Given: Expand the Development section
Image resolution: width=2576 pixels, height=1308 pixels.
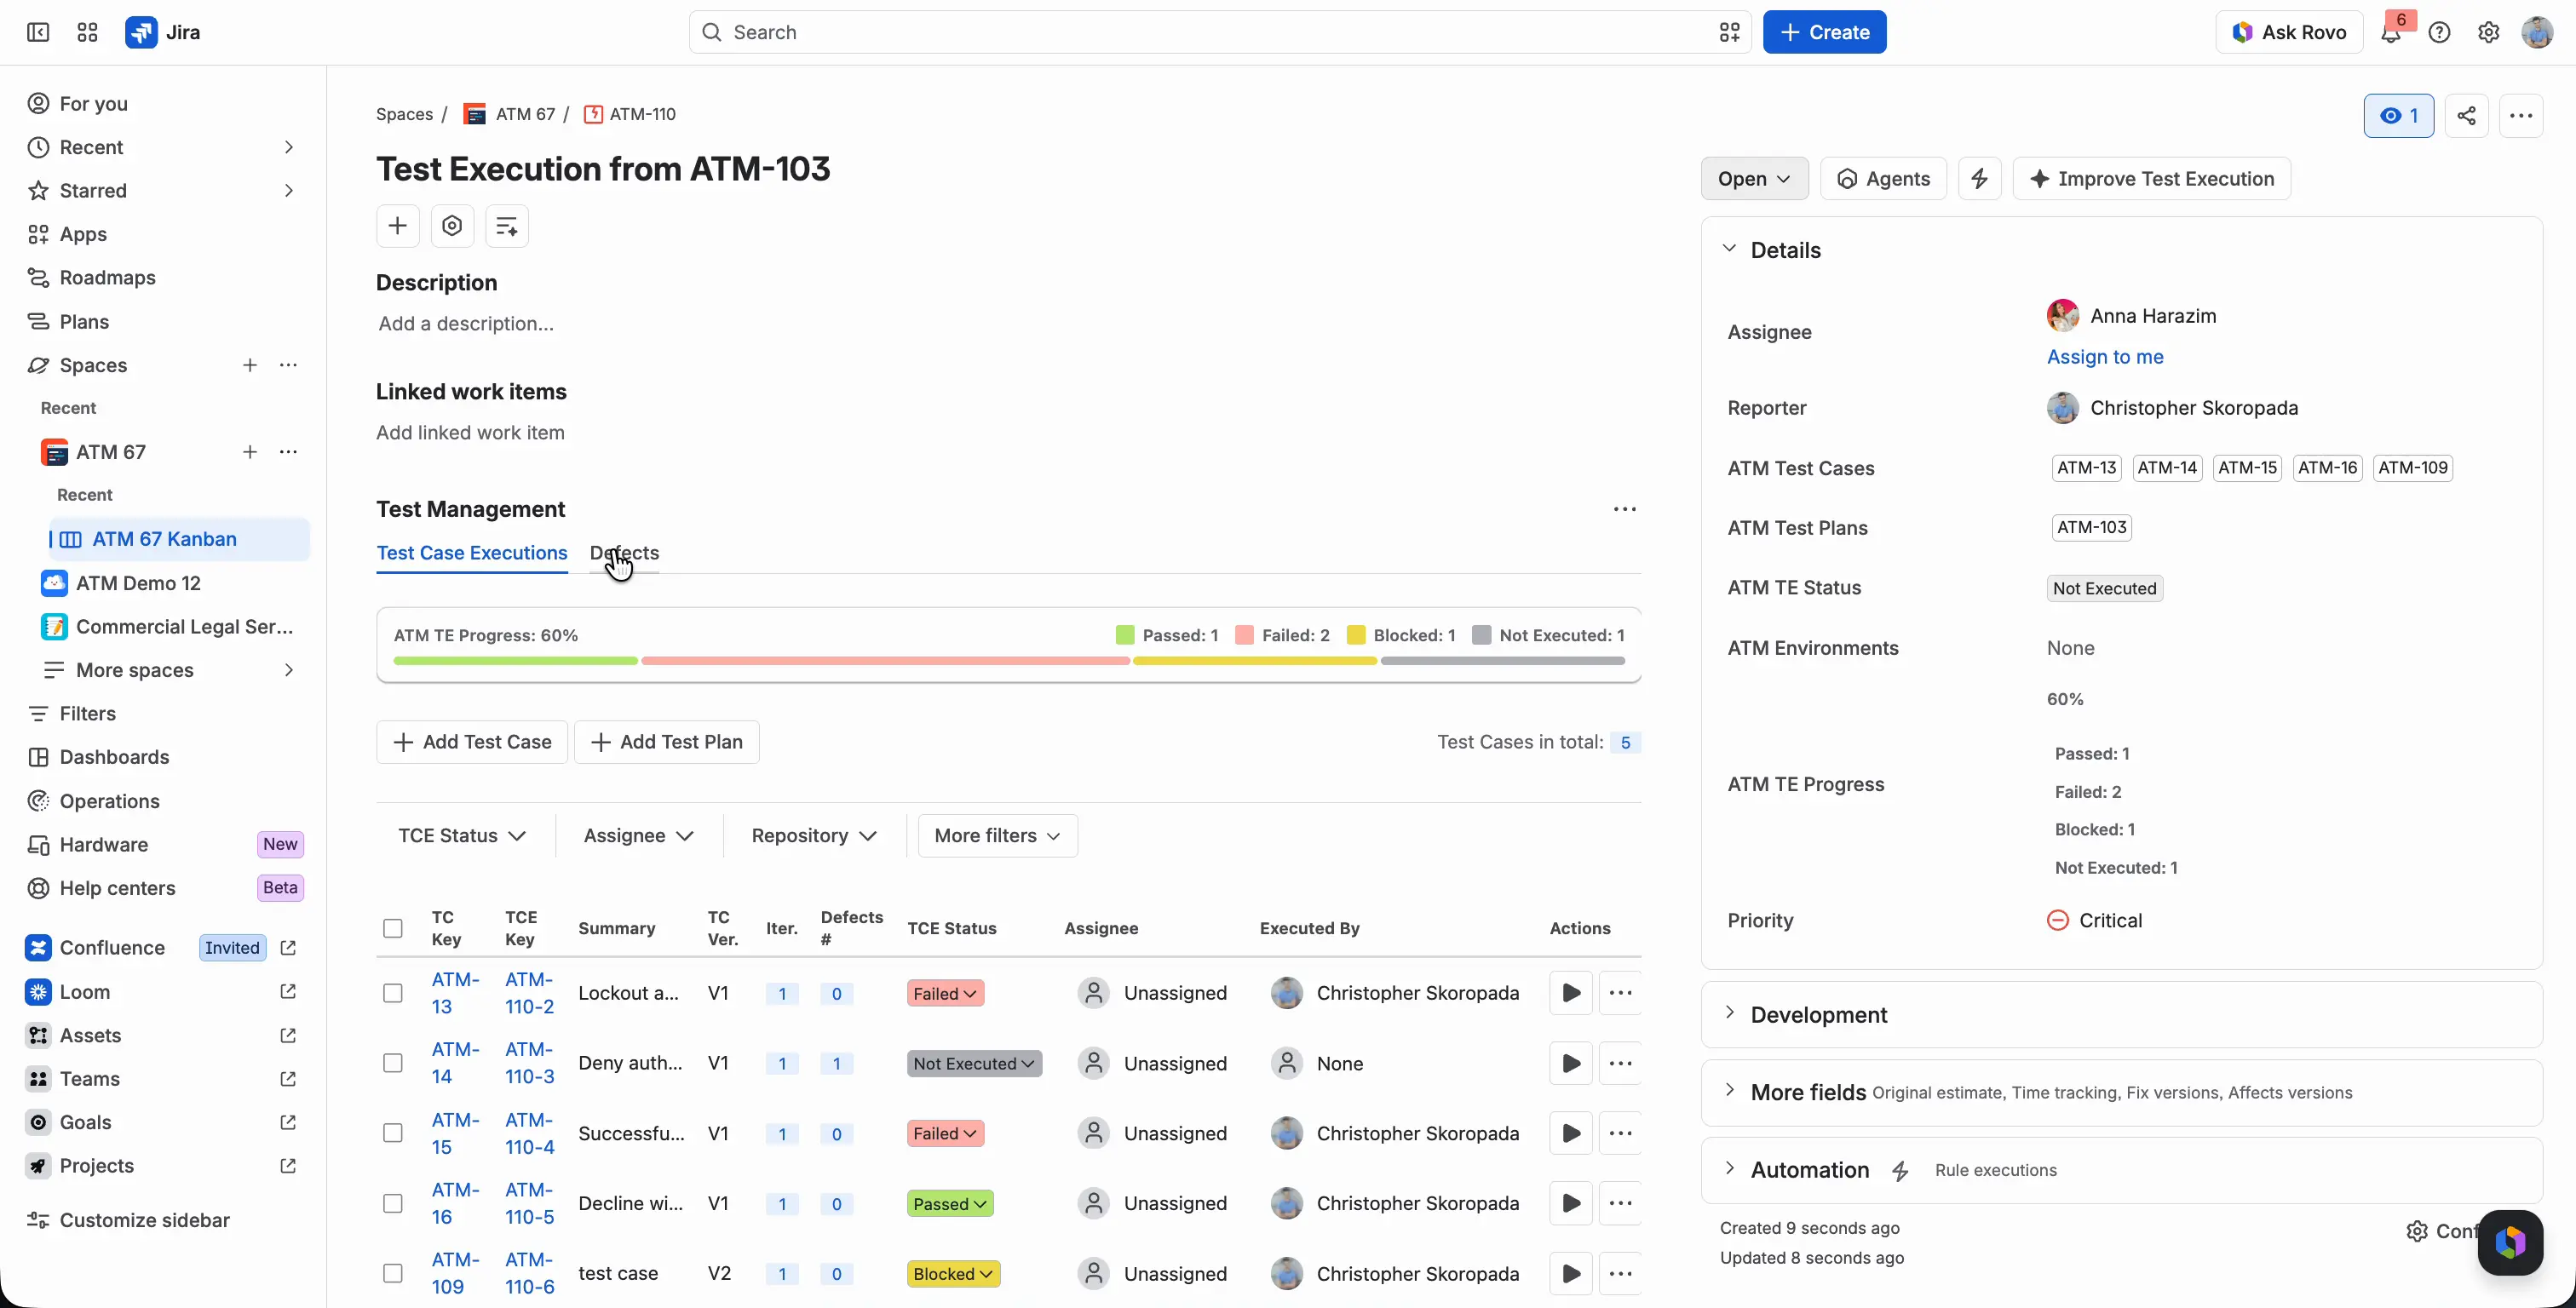Looking at the screenshot, I should pyautogui.click(x=1729, y=1014).
